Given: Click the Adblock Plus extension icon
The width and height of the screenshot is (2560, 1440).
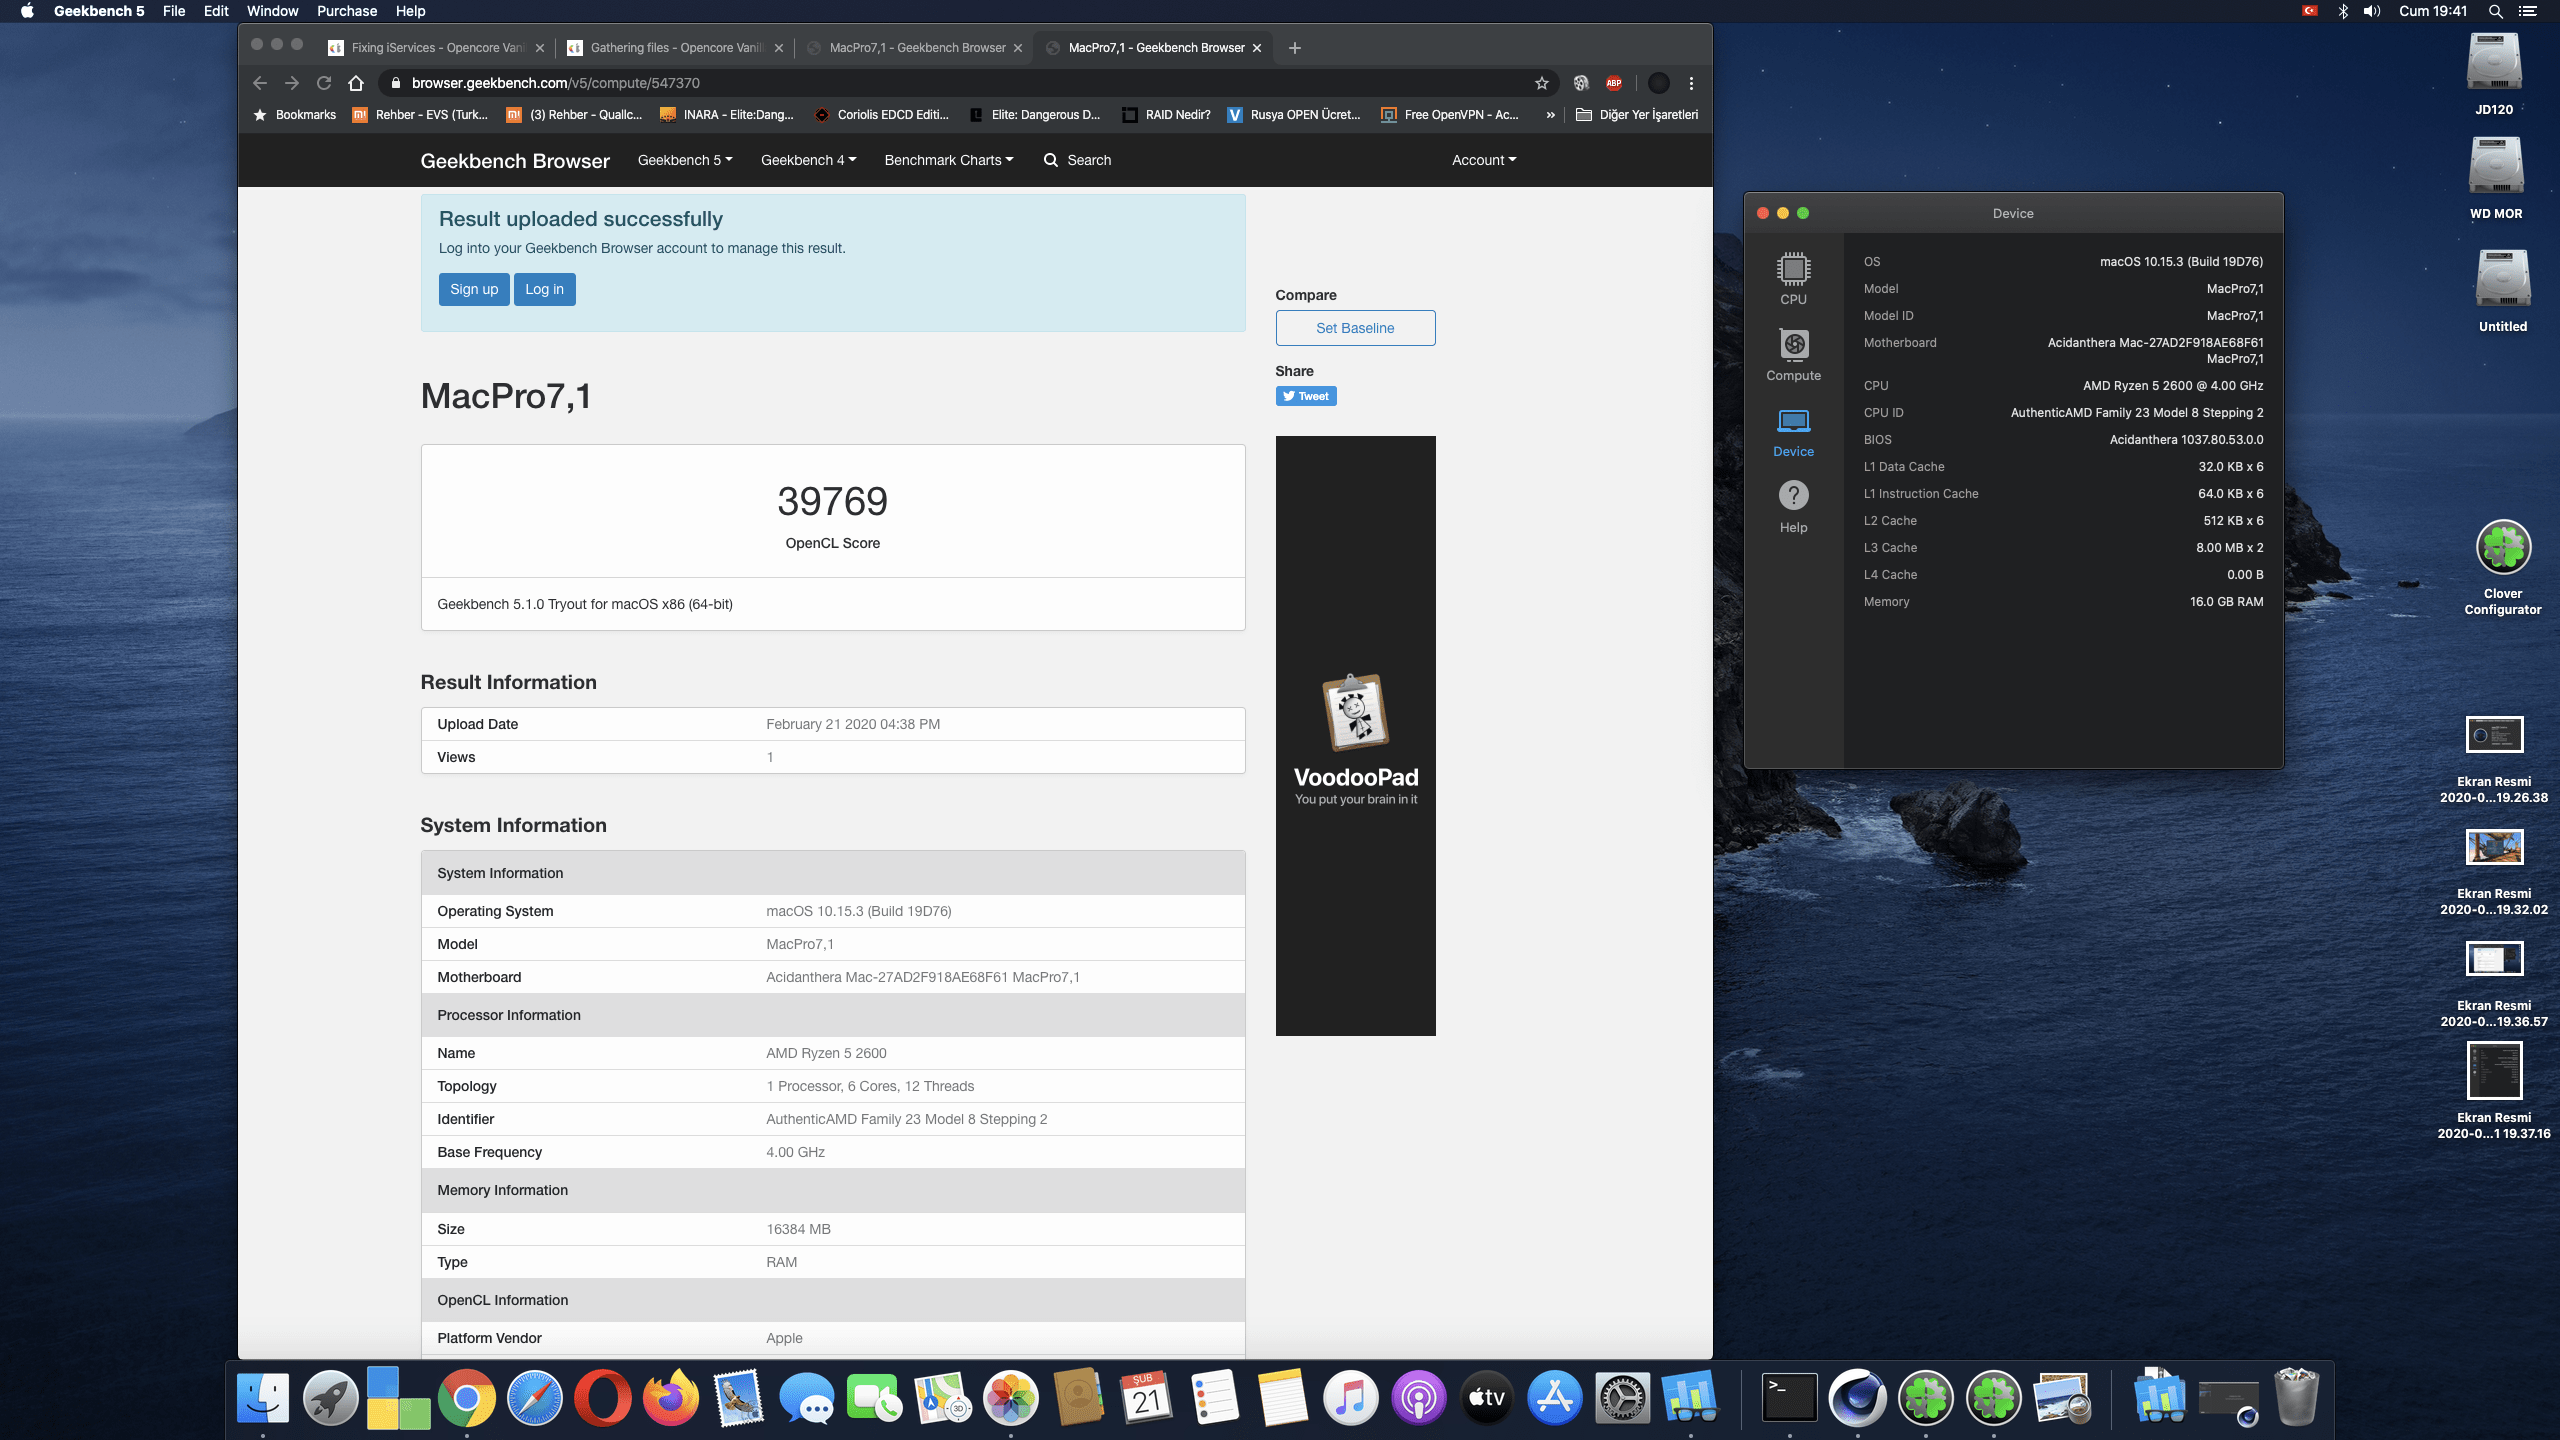Looking at the screenshot, I should pyautogui.click(x=1613, y=83).
